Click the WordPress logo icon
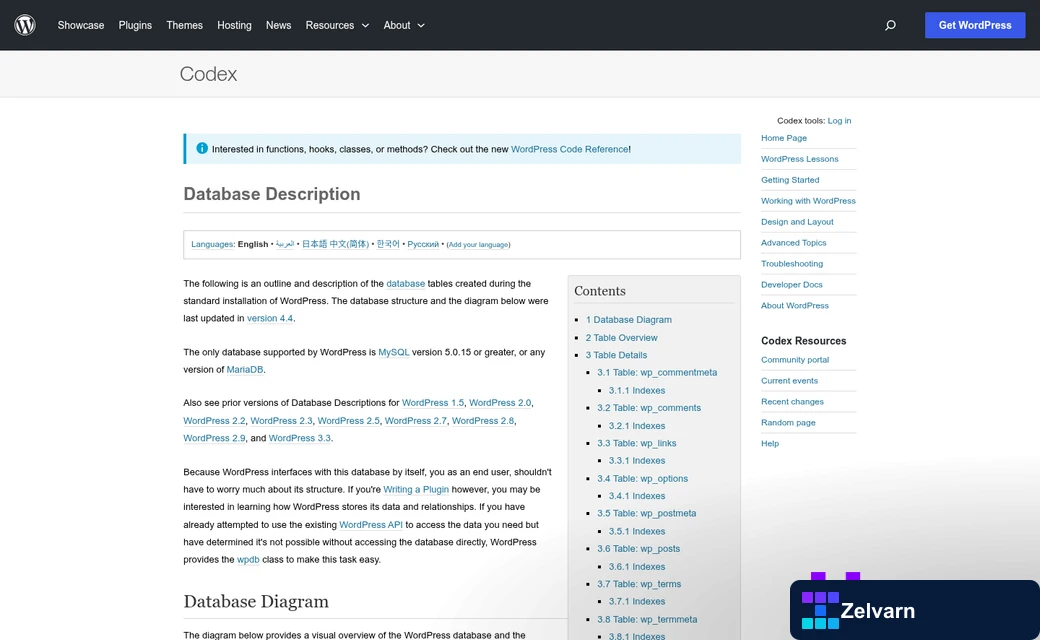Viewport: 1040px width, 640px height. (x=25, y=25)
